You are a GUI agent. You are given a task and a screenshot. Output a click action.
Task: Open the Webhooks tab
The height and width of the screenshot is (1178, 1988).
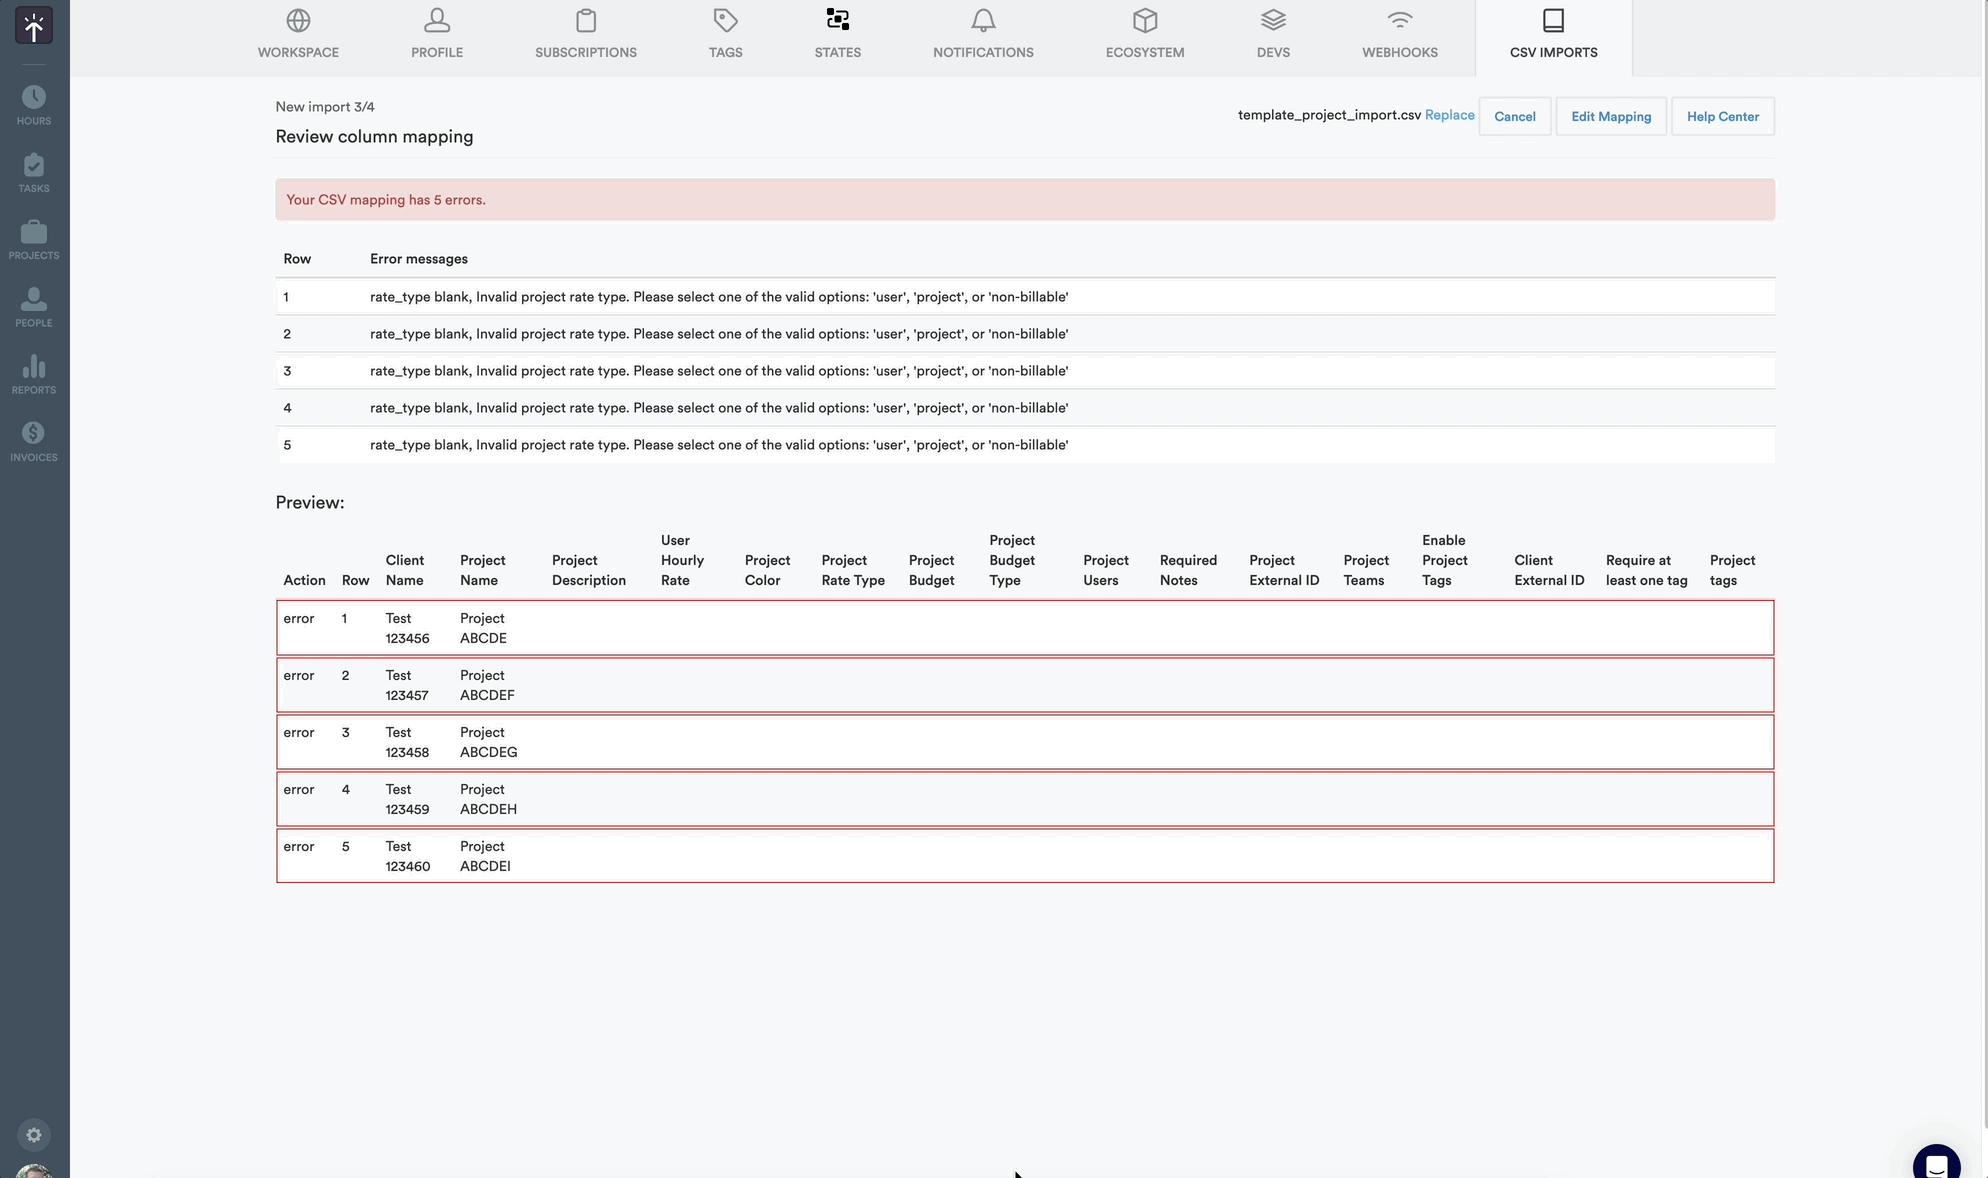click(x=1399, y=34)
